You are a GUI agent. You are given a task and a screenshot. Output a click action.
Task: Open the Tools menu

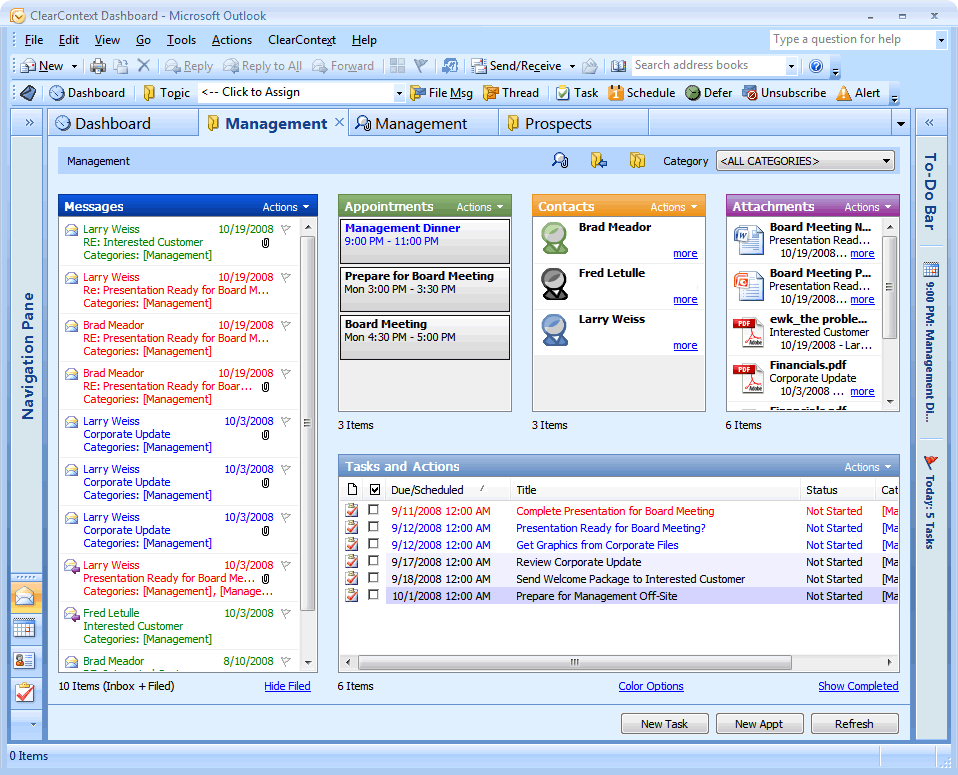[181, 40]
